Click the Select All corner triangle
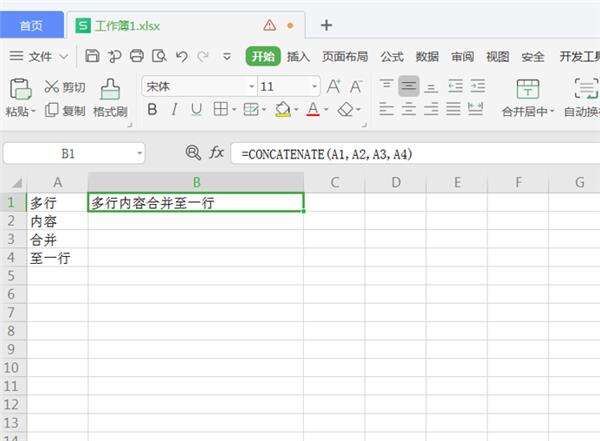This screenshot has height=441, width=600. pos(16,183)
